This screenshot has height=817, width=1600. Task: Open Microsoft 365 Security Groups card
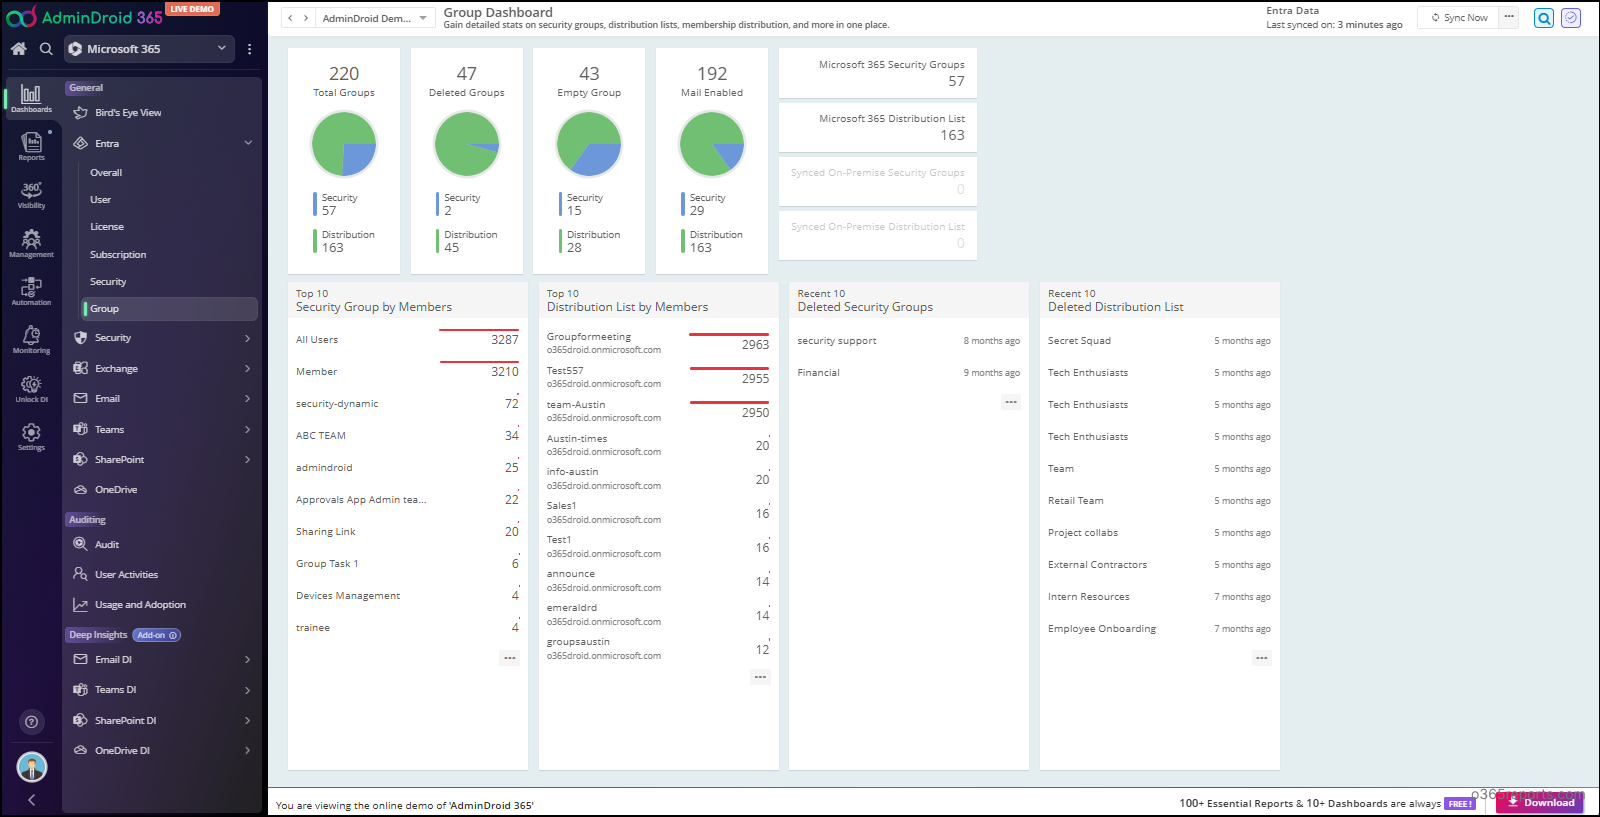(878, 73)
